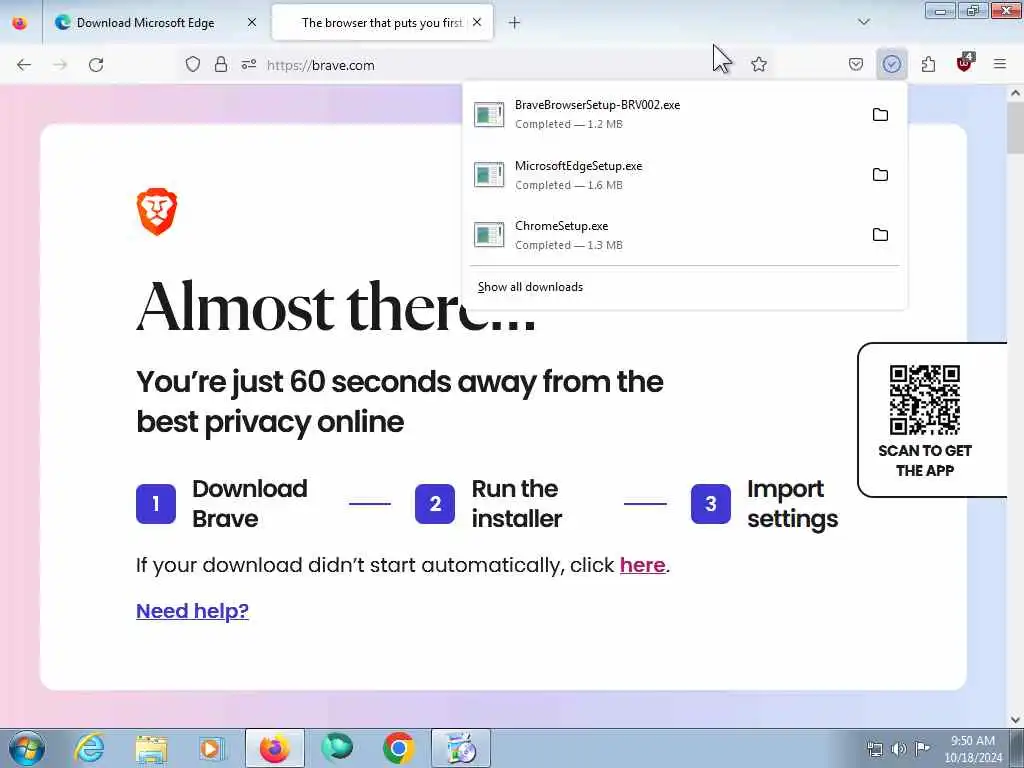Show ChromeSetup file in folder
The image size is (1024, 768).
tap(880, 235)
